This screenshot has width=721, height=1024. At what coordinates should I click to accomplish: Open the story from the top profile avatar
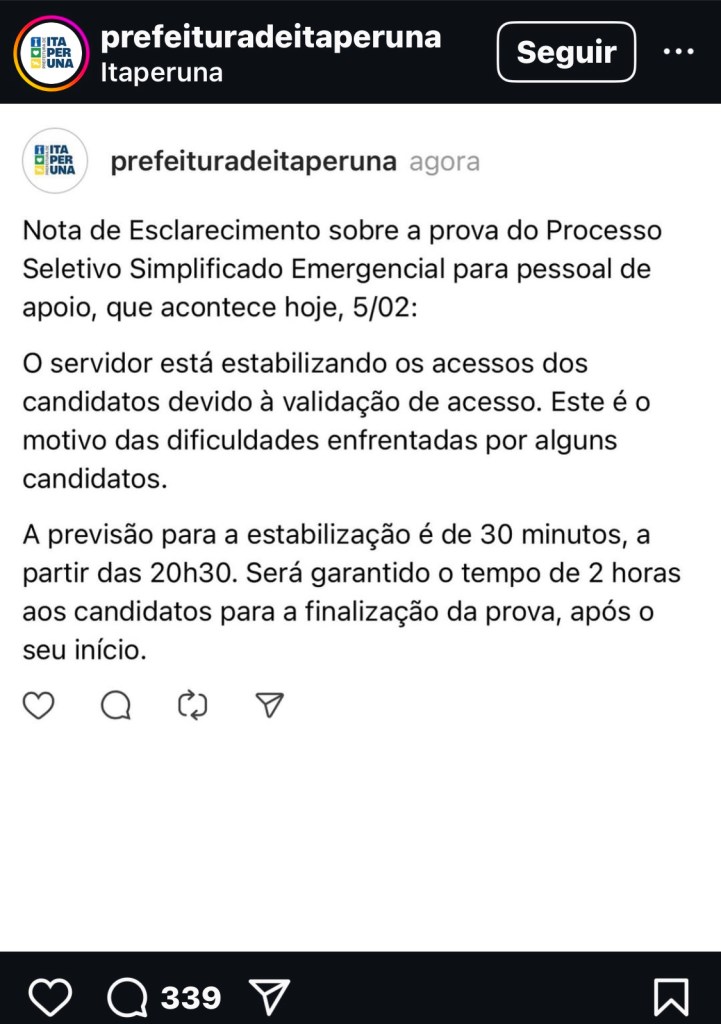point(53,53)
